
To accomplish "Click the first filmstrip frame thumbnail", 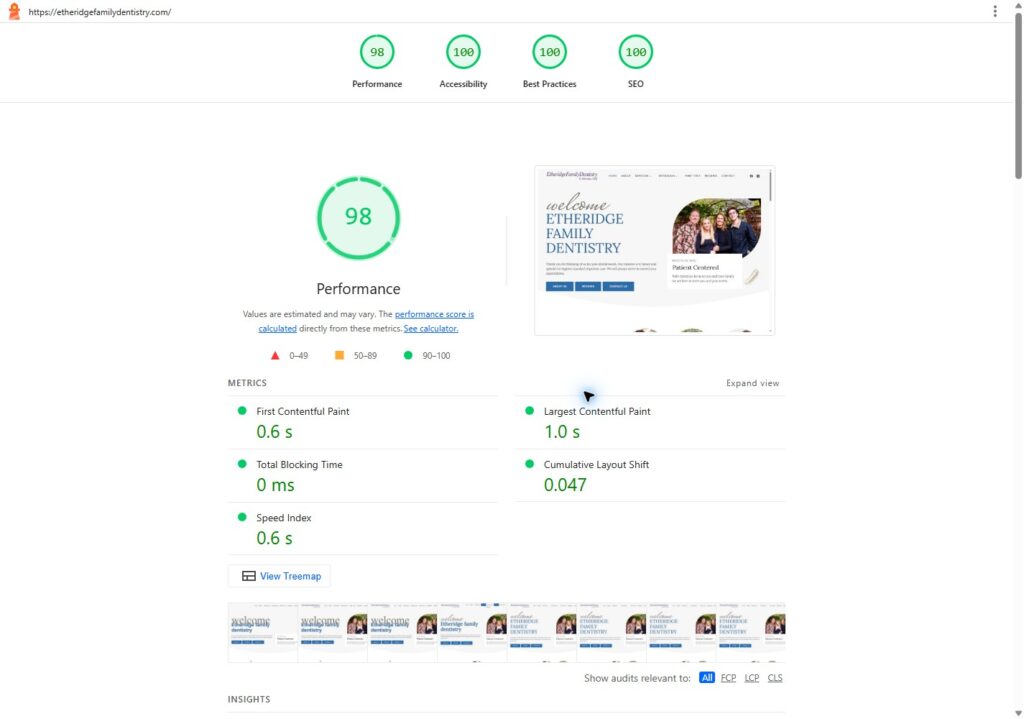I will pyautogui.click(x=263, y=632).
